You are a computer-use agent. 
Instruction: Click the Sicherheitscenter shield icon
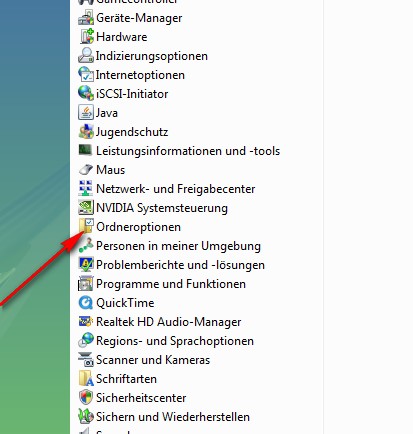(x=86, y=398)
